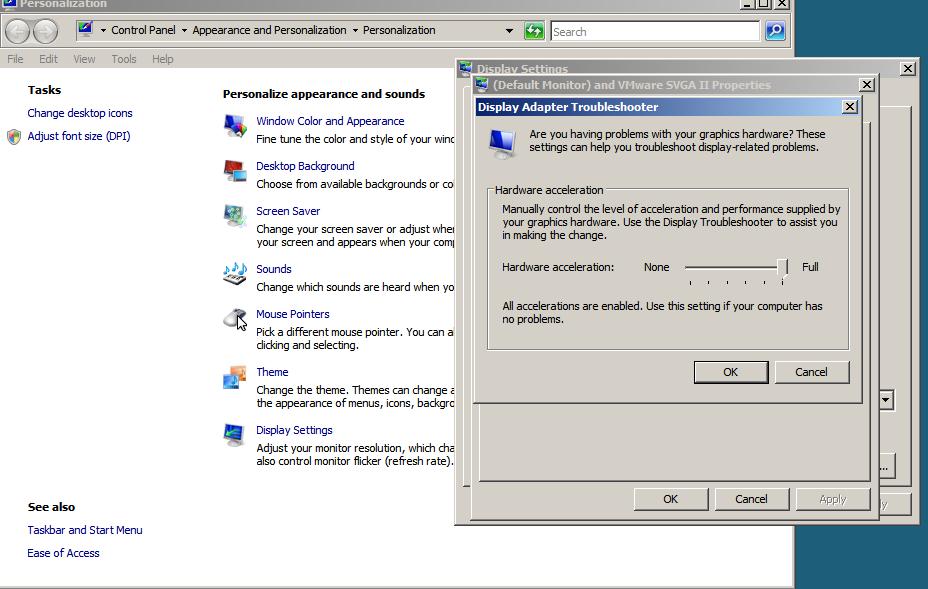Screen dimensions: 928x589
Task: Click the Desktop Background icon
Action: coord(235,171)
